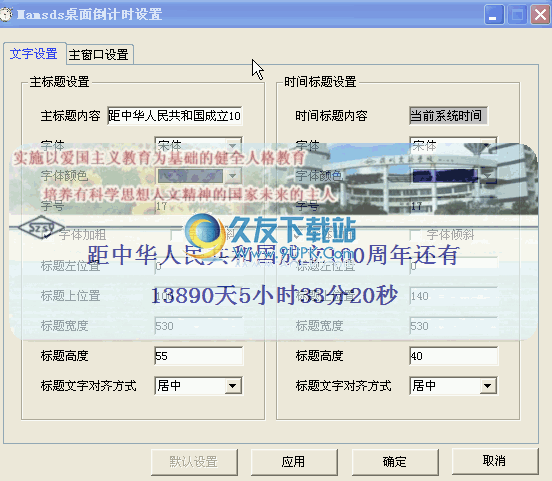Click the Mamsds clock icon in title bar
This screenshot has width=552, height=481.
6,14
